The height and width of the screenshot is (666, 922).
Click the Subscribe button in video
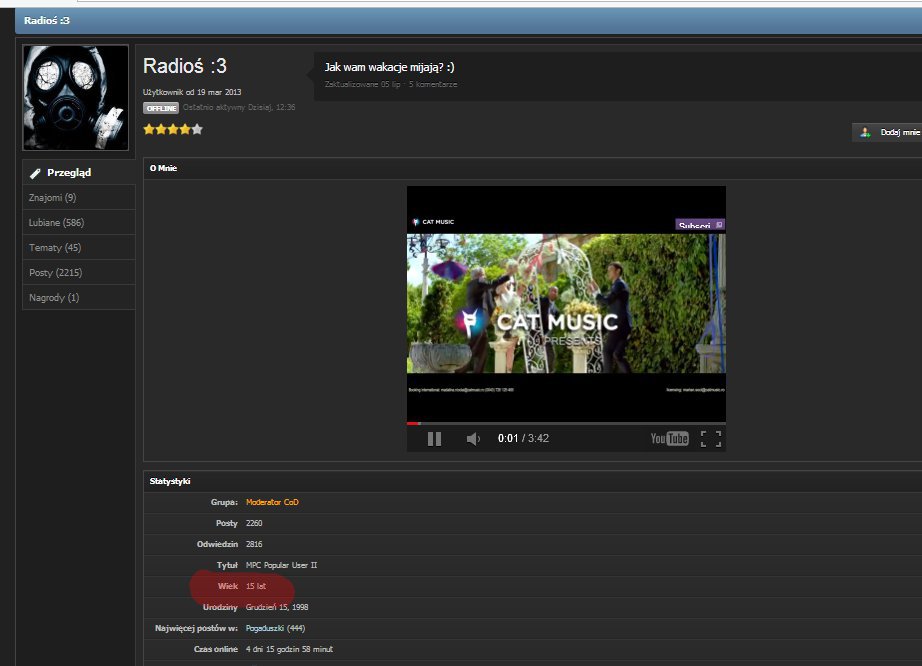(700, 225)
